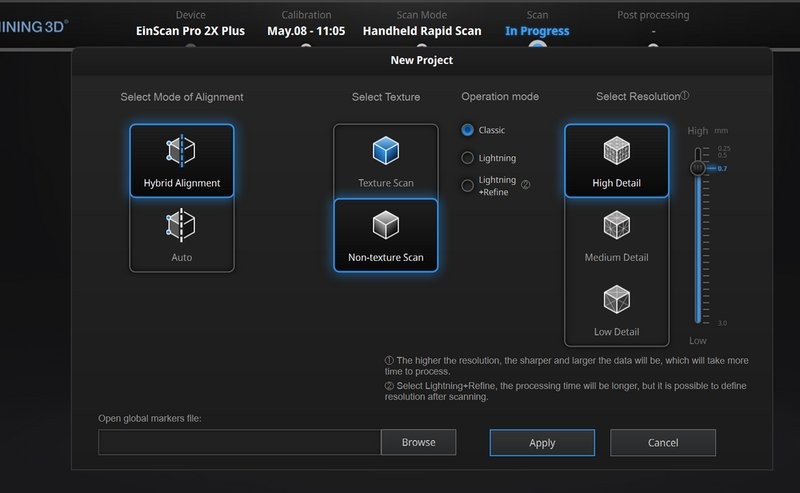Screen dimensions: 800x493
Task: Click the info icon beside Select Resolution
Action: click(685, 96)
